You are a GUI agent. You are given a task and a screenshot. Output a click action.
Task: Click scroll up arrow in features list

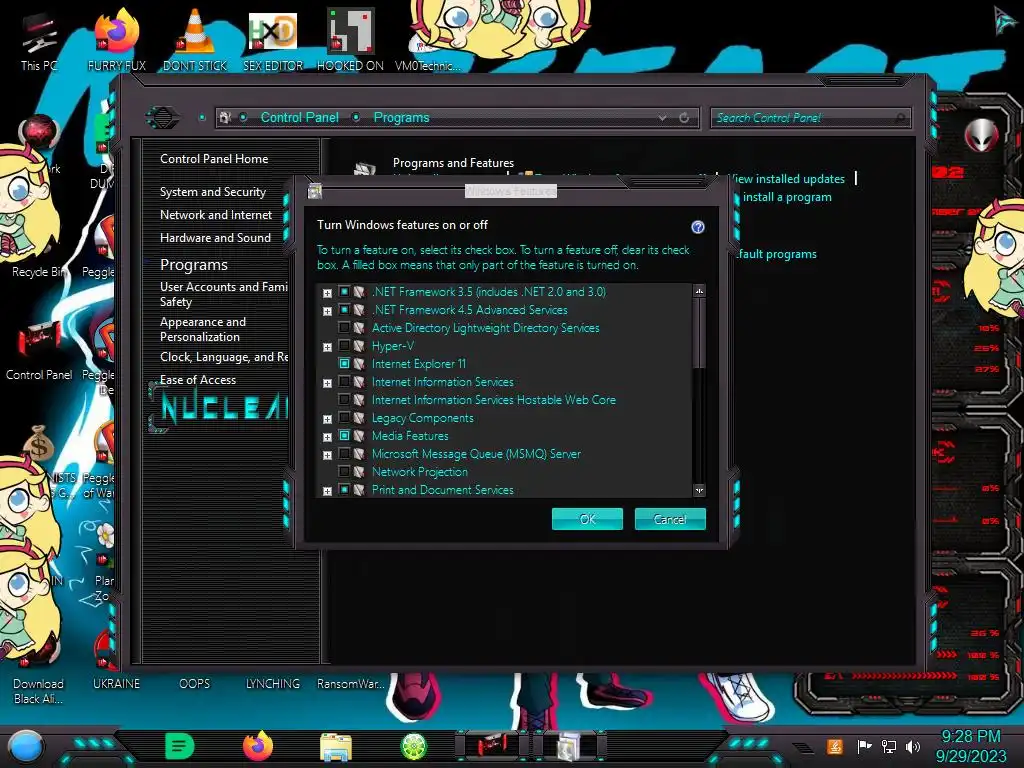699,291
